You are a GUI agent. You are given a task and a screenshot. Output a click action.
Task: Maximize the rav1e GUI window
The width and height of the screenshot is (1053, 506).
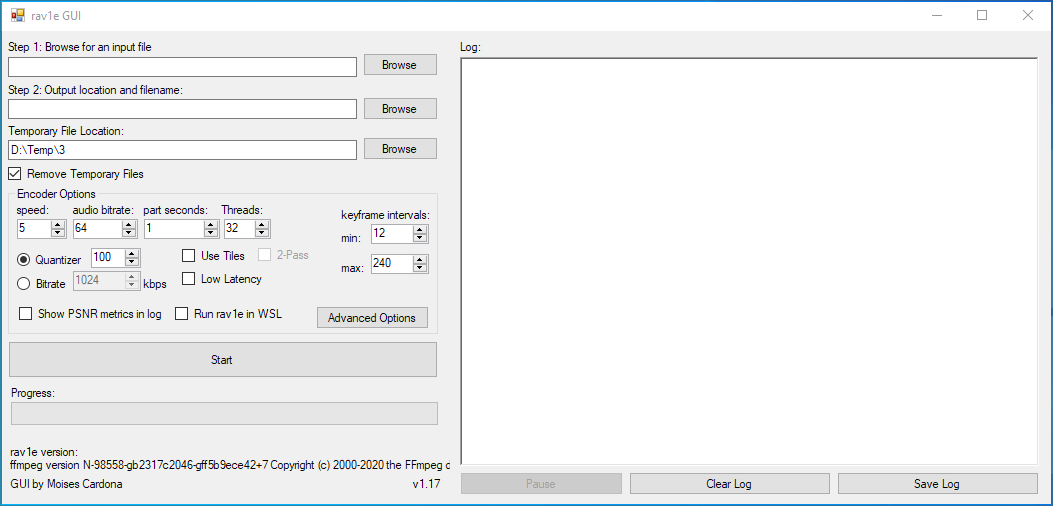pyautogui.click(x=982, y=15)
